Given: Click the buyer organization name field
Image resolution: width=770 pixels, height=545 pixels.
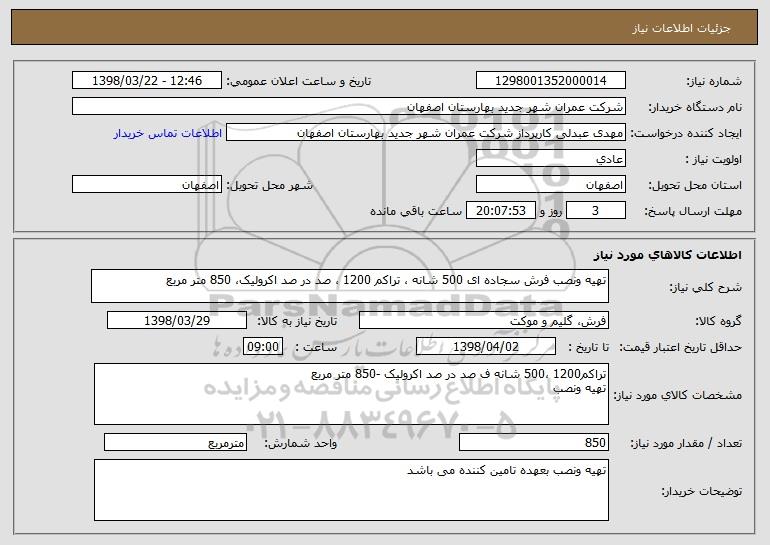Looking at the screenshot, I should pyautogui.click(x=349, y=107).
